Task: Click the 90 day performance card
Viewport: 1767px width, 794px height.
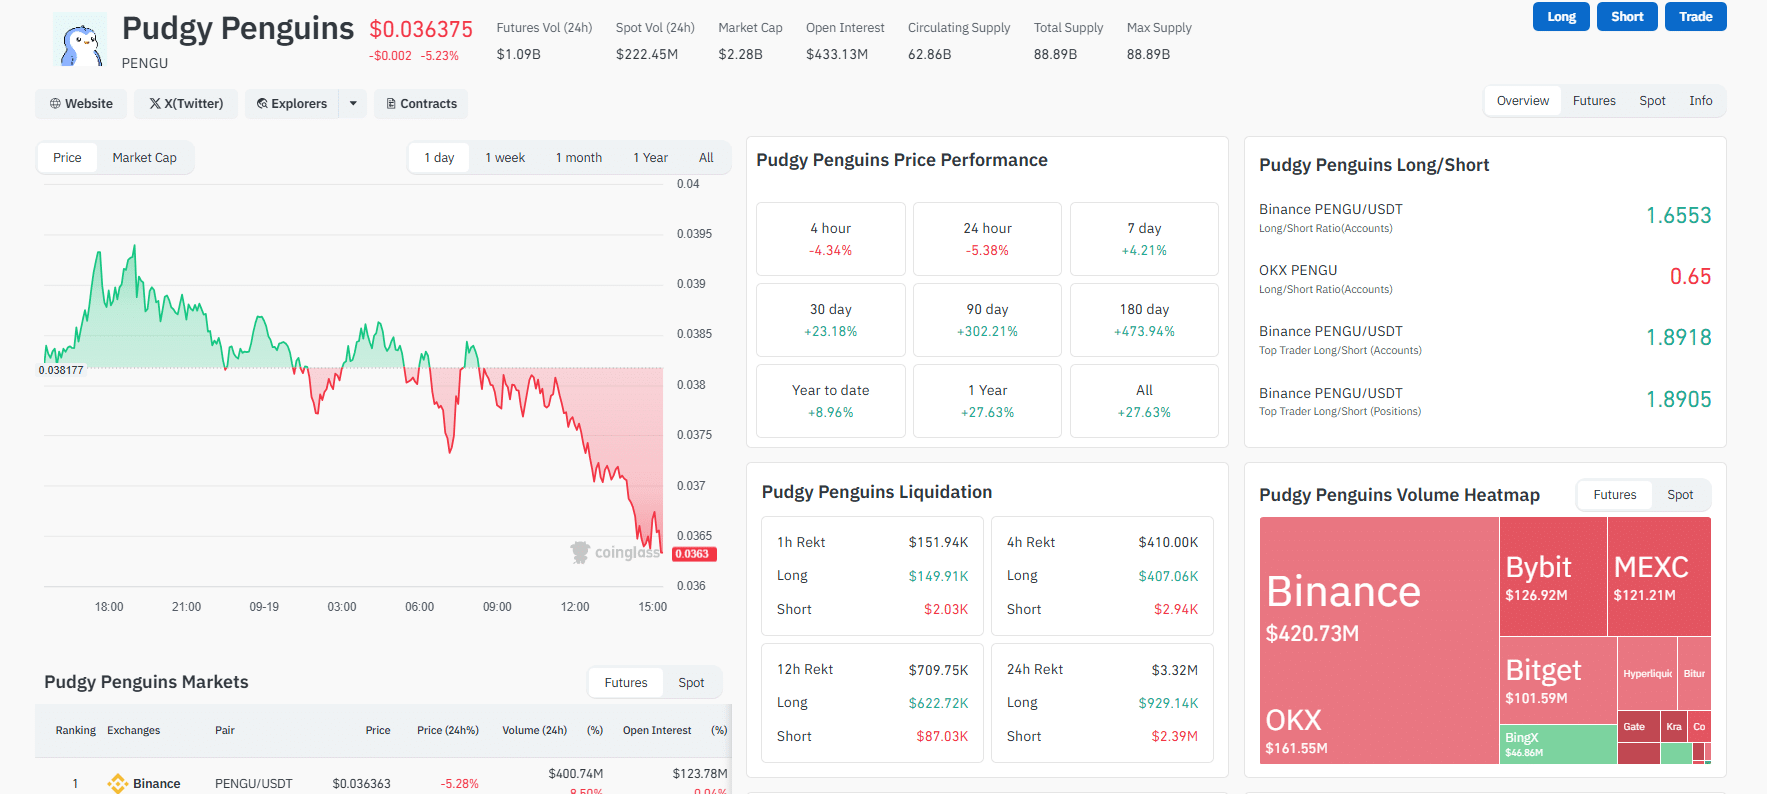Action: 987,320
